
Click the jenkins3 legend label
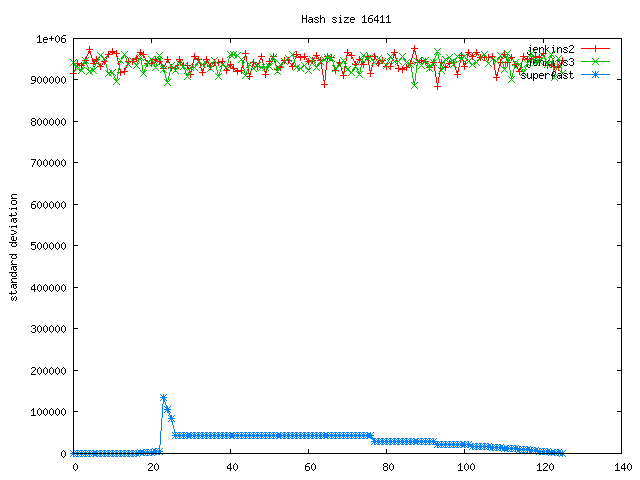tap(550, 62)
